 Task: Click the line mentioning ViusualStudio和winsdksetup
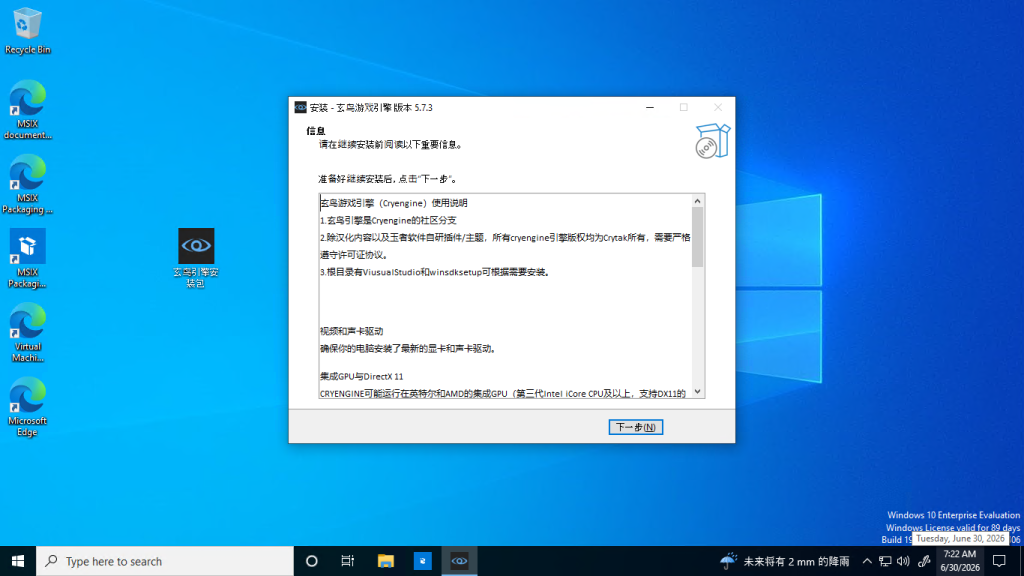[x=435, y=272]
